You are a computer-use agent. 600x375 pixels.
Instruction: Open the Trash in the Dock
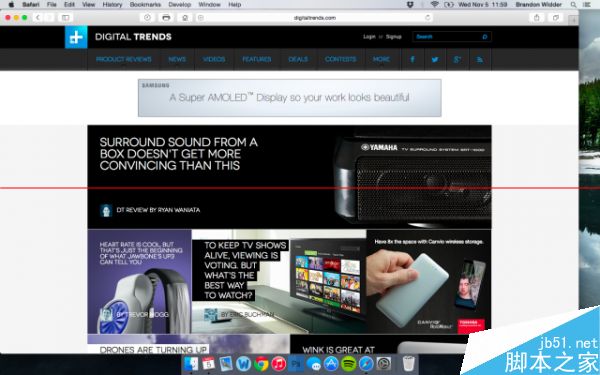pyautogui.click(x=409, y=364)
